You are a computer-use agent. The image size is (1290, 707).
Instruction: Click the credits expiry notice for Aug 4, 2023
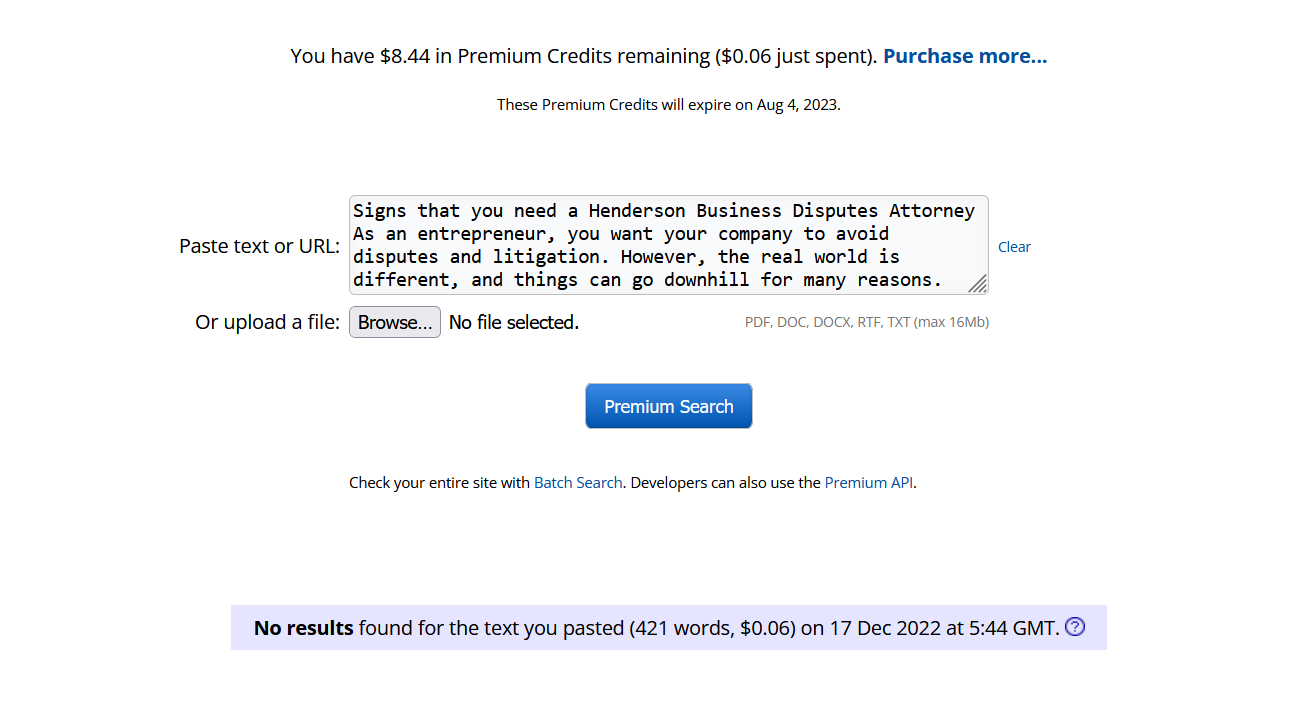point(668,104)
